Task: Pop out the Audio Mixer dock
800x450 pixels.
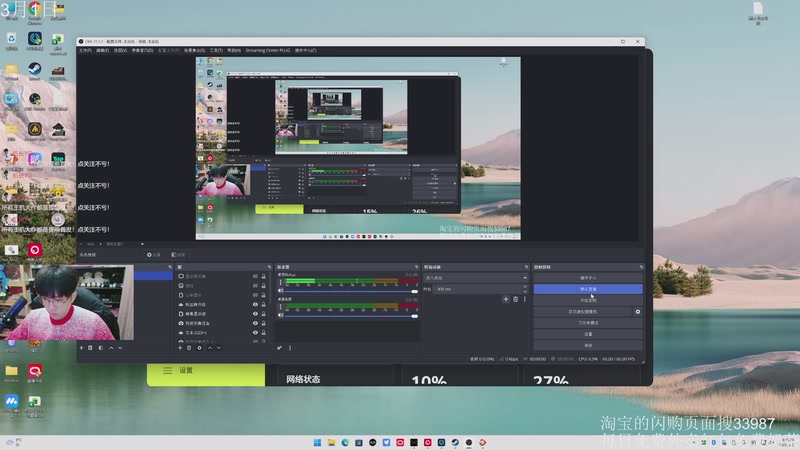Action: click(416, 267)
